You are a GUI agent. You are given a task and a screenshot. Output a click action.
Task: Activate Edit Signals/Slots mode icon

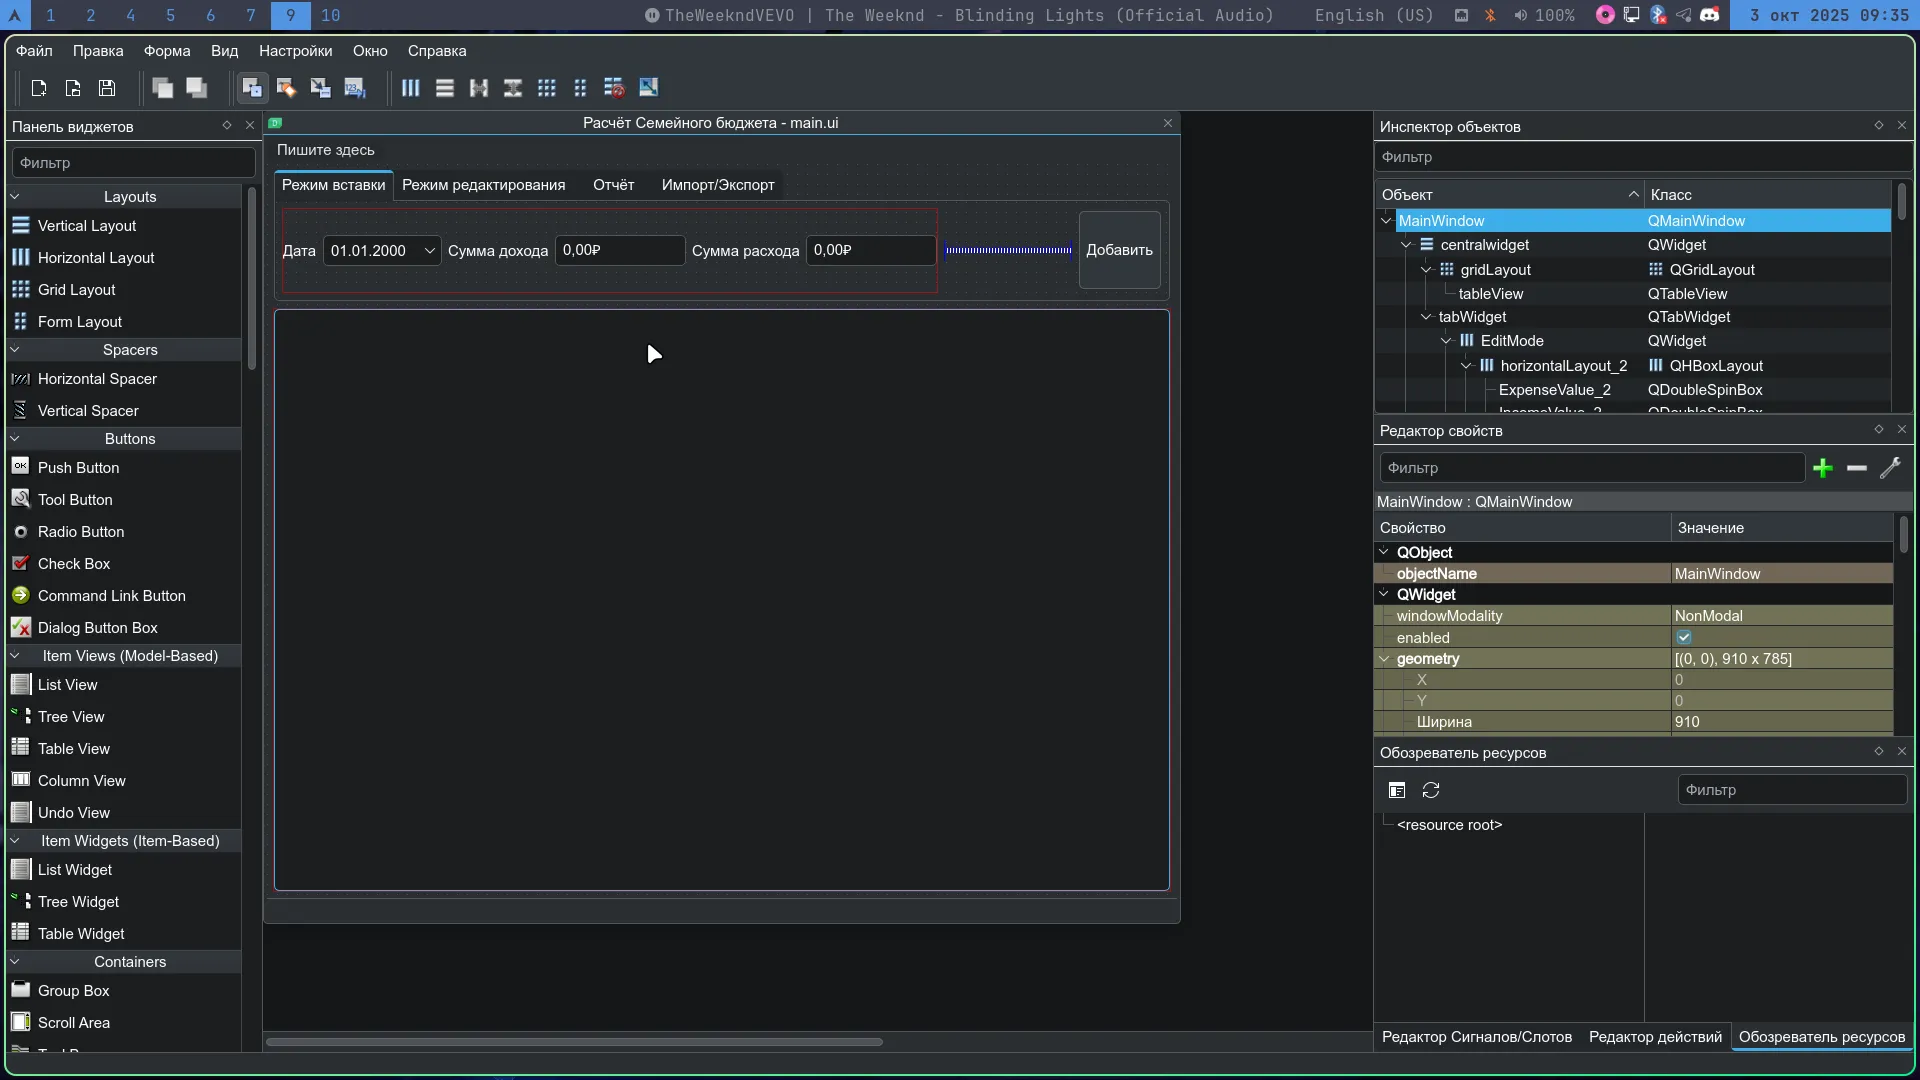pyautogui.click(x=287, y=88)
